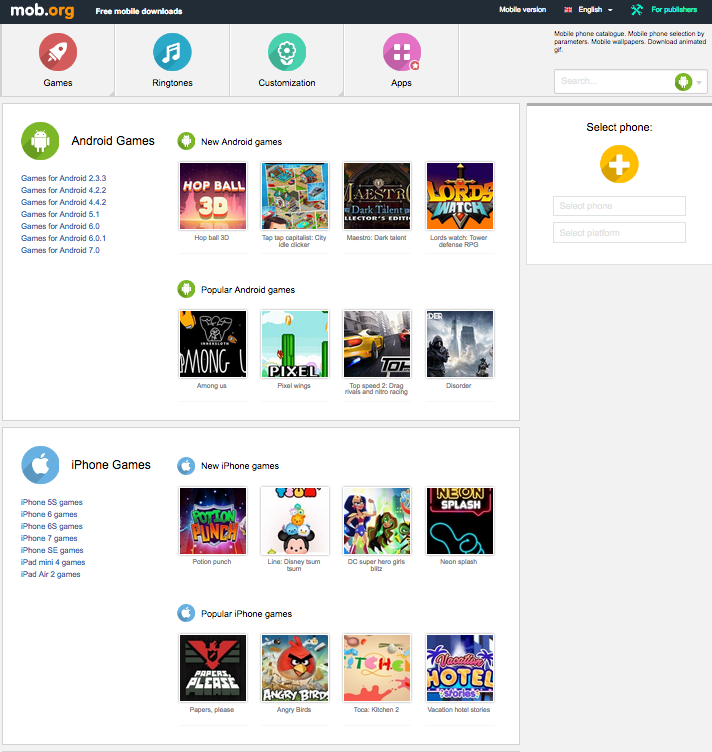Open Games for Android 7.0
This screenshot has width=712, height=752.
pyautogui.click(x=60, y=250)
